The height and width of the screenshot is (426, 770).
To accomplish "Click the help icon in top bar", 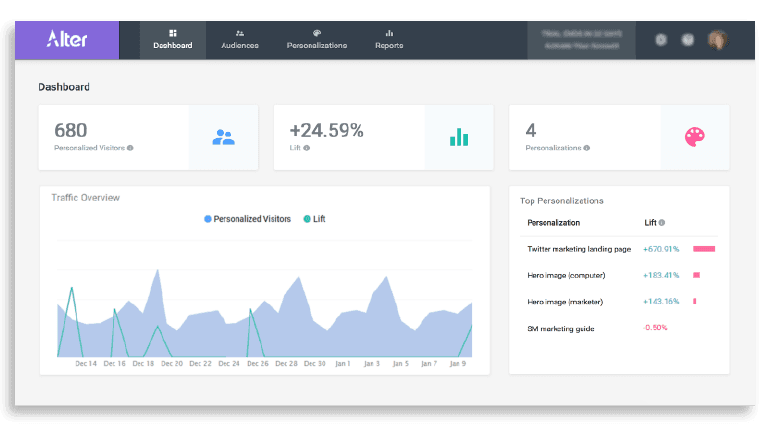I will [x=688, y=40].
